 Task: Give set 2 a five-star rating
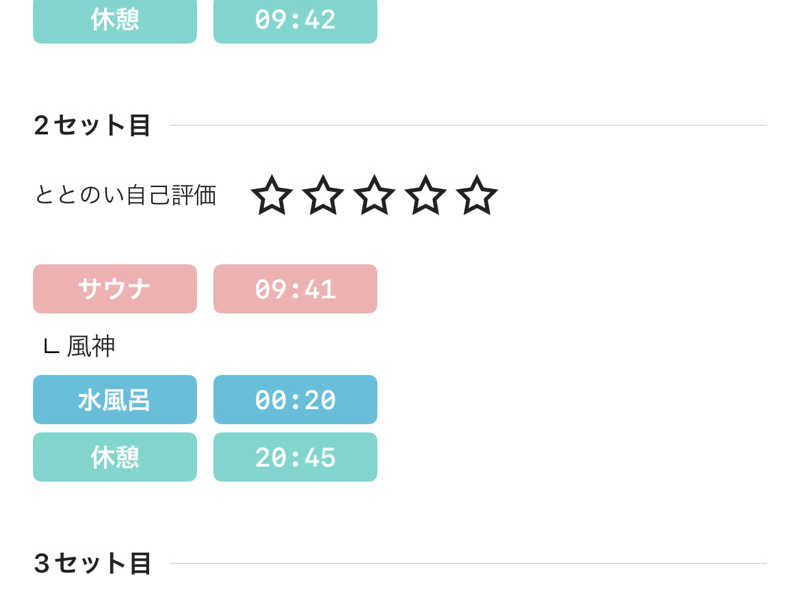477,196
